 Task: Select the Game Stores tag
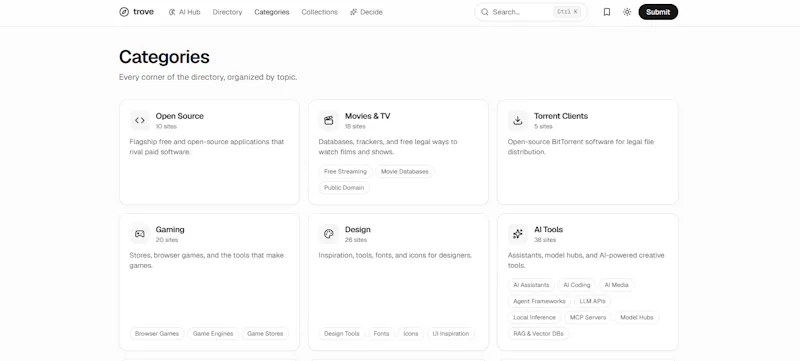tap(265, 333)
